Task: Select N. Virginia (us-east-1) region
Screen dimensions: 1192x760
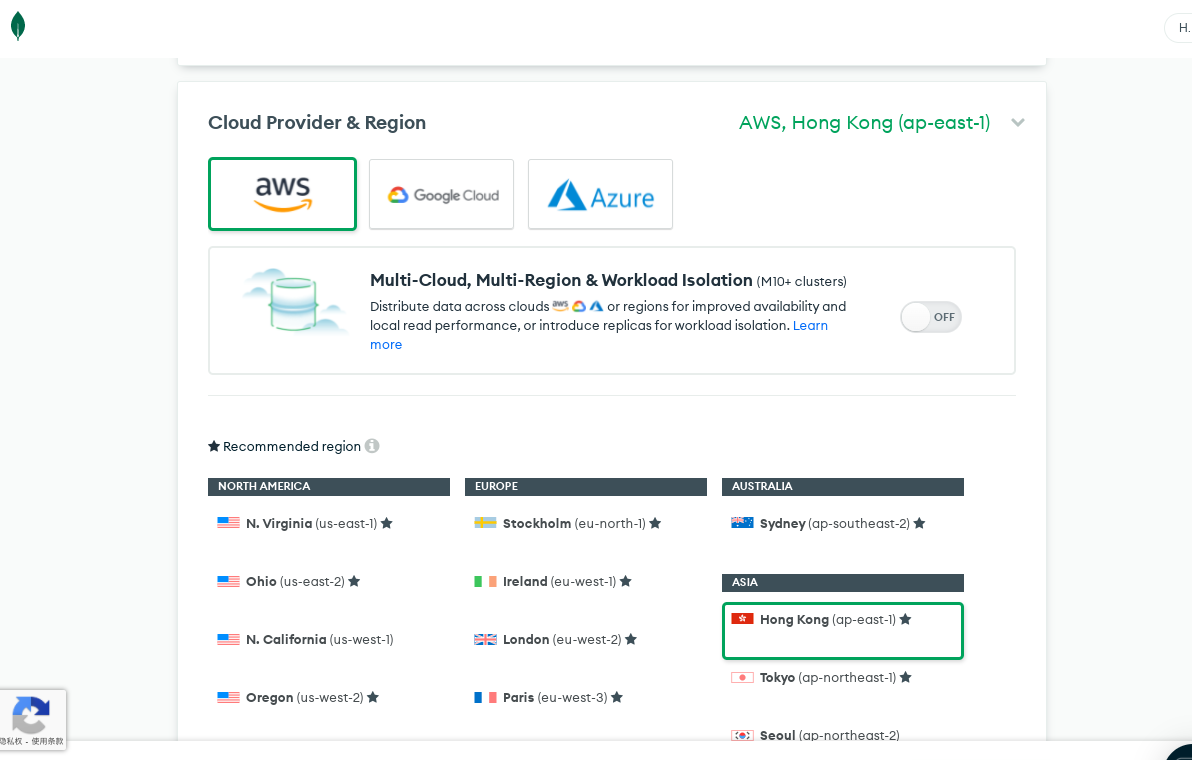Action: point(311,523)
